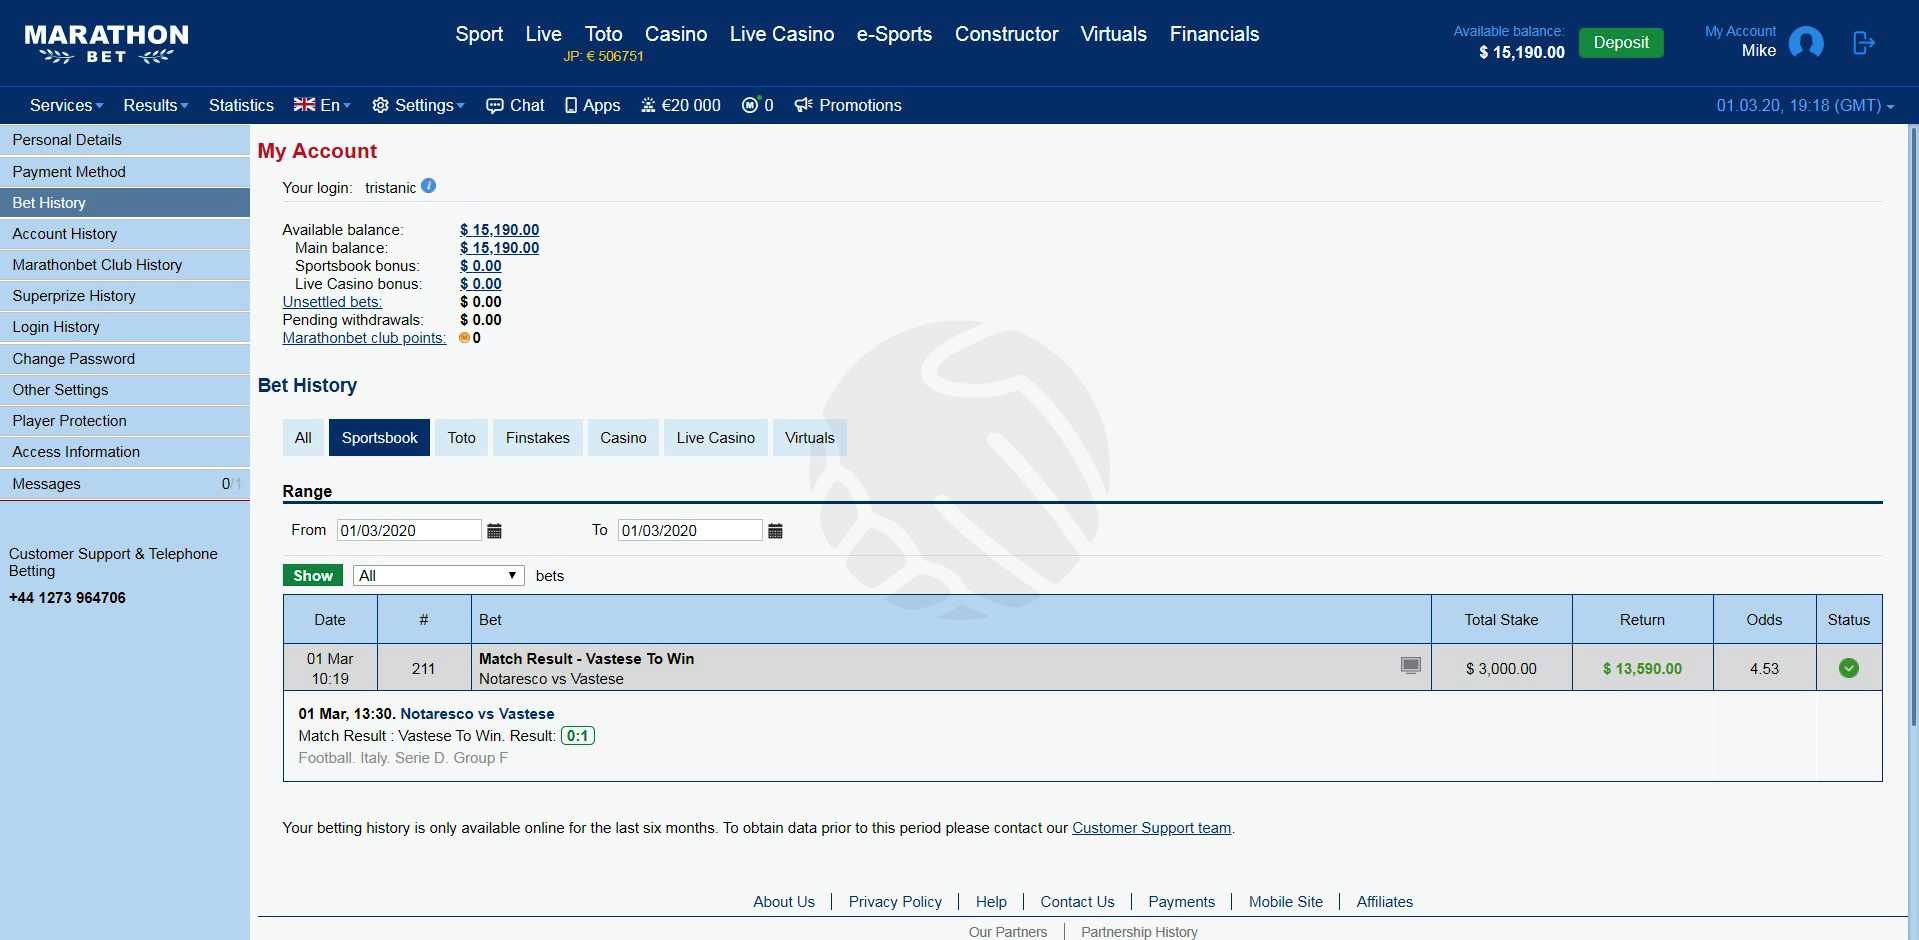Open Statistics in the toolbar
Viewport: 1919px width, 940px height.
click(241, 105)
